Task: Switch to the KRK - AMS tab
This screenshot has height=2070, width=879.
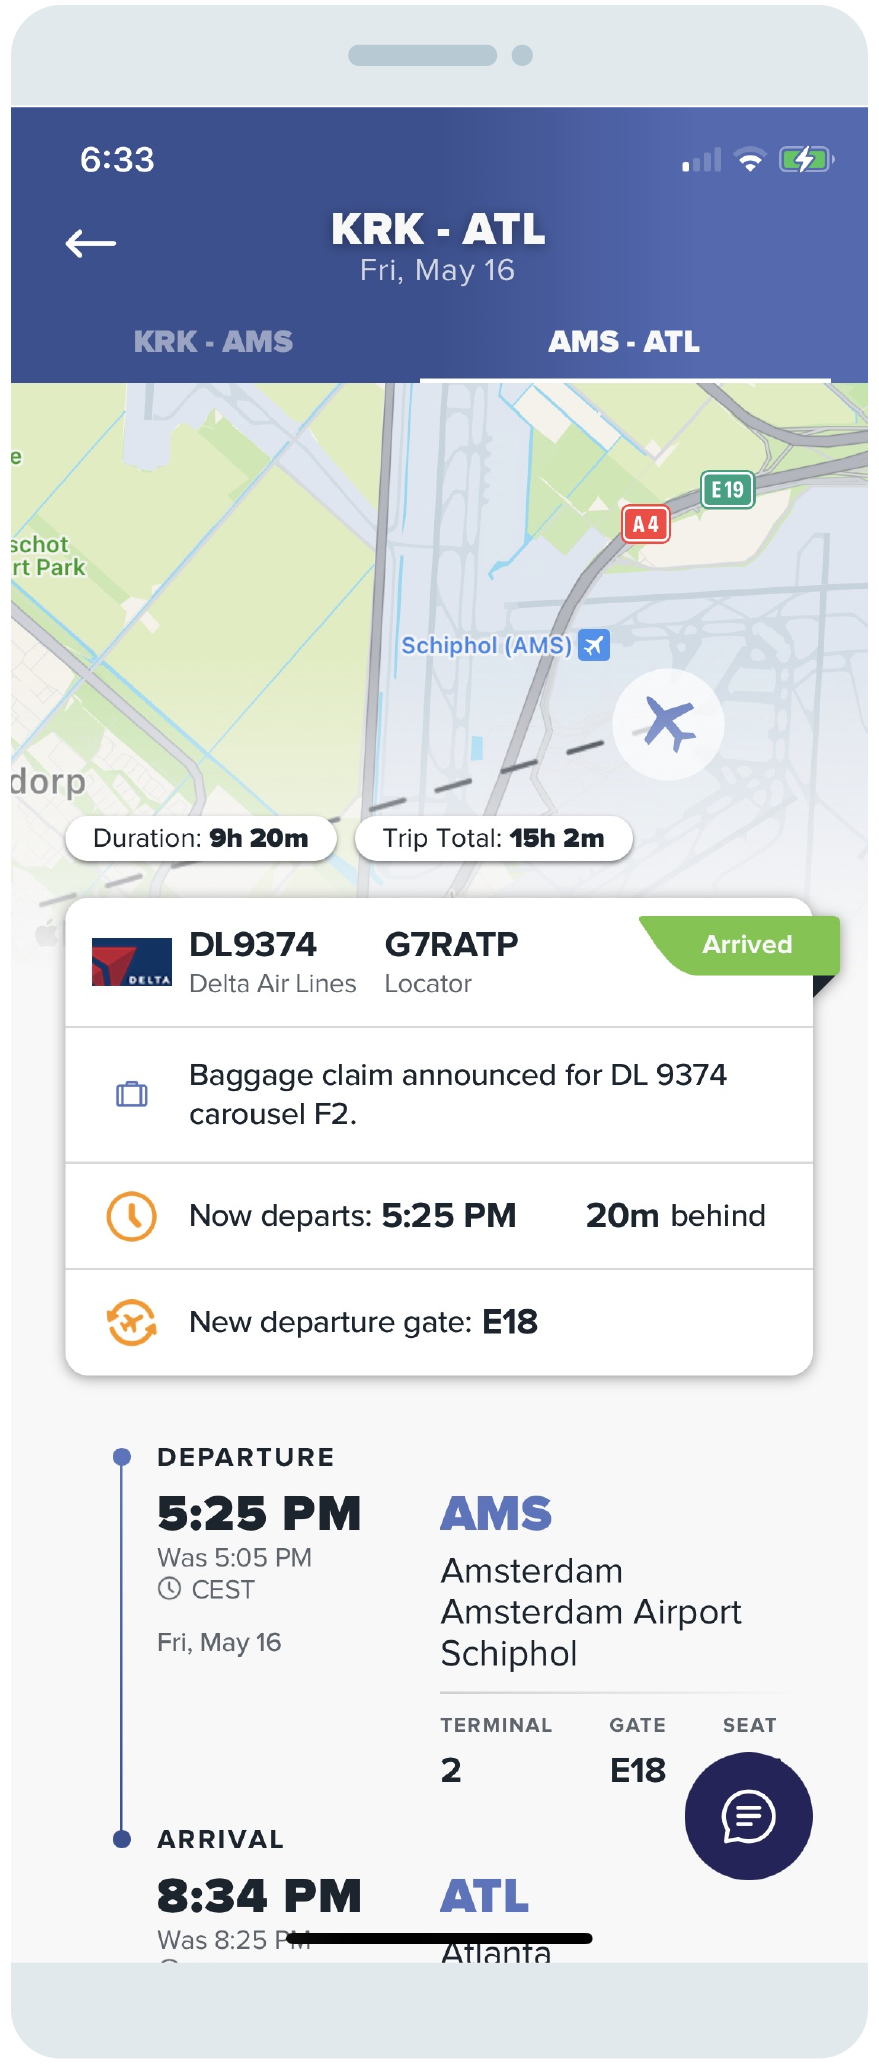Action: (x=214, y=342)
